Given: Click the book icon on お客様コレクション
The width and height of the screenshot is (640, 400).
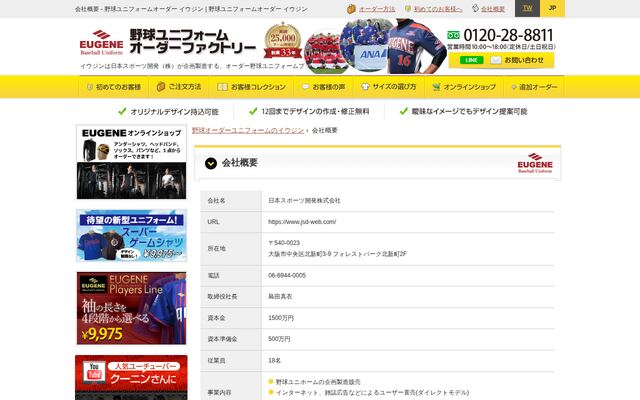Looking at the screenshot, I should (x=222, y=87).
